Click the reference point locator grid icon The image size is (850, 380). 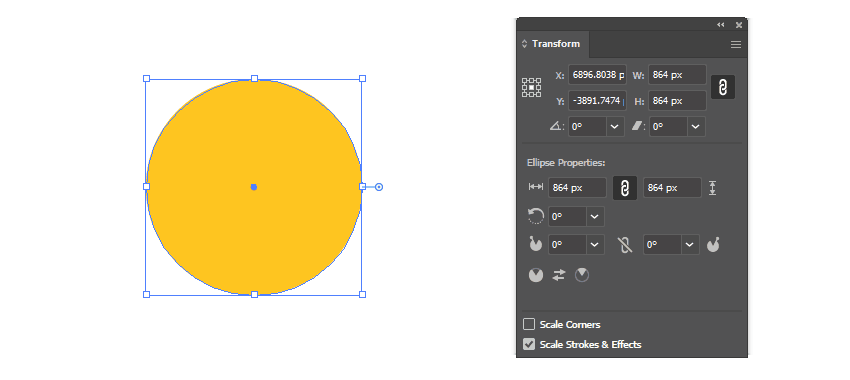531,87
